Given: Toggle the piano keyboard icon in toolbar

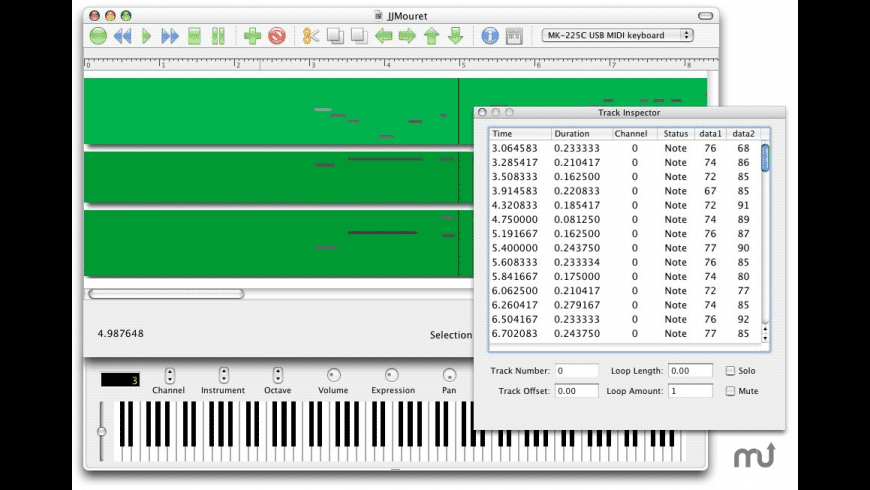Looking at the screenshot, I should (x=514, y=36).
